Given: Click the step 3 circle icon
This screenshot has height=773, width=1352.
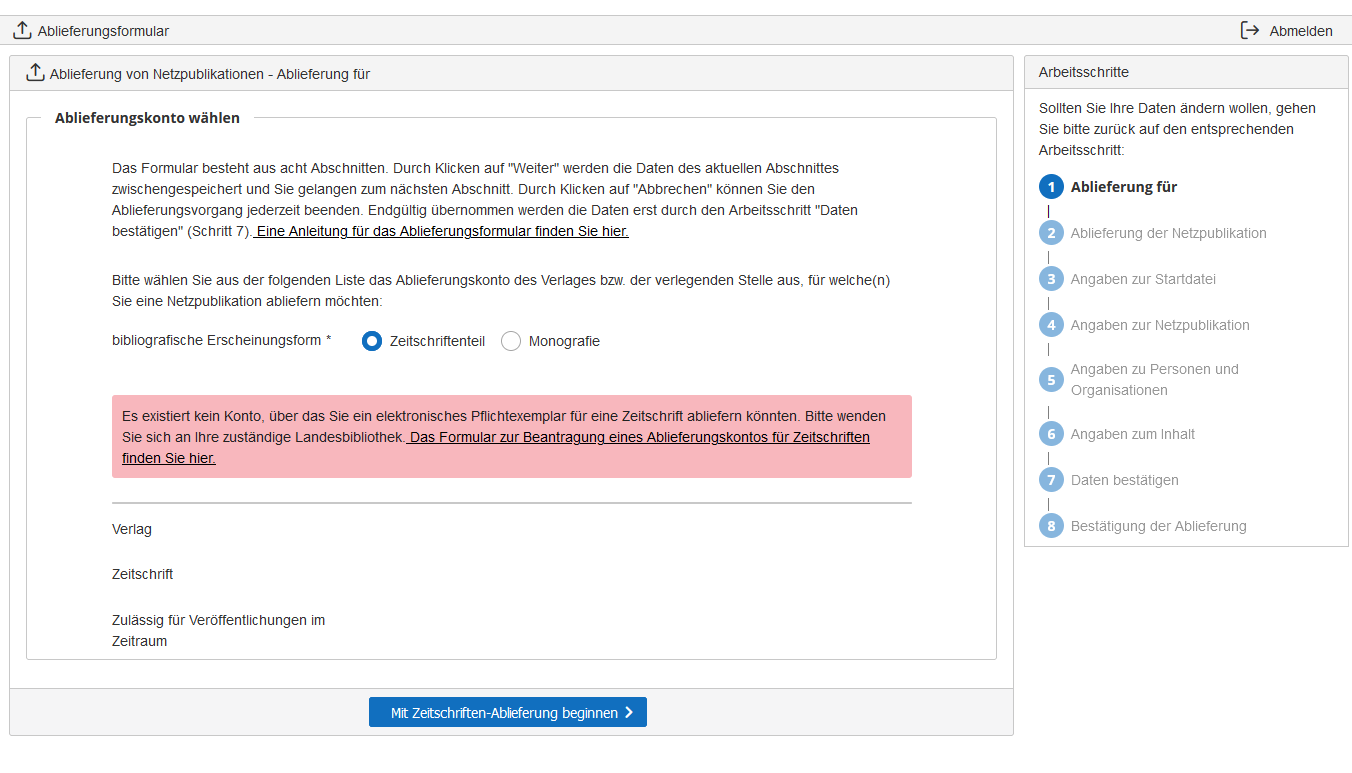Looking at the screenshot, I should [1051, 279].
